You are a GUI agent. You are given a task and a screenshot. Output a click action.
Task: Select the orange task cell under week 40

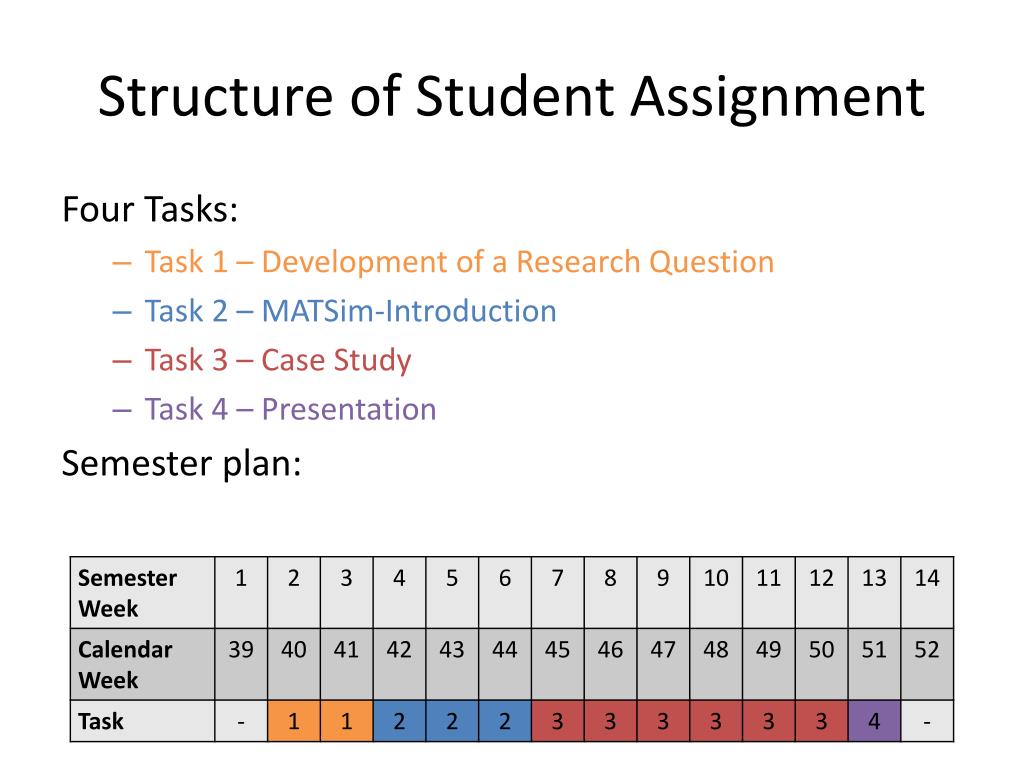coord(294,721)
